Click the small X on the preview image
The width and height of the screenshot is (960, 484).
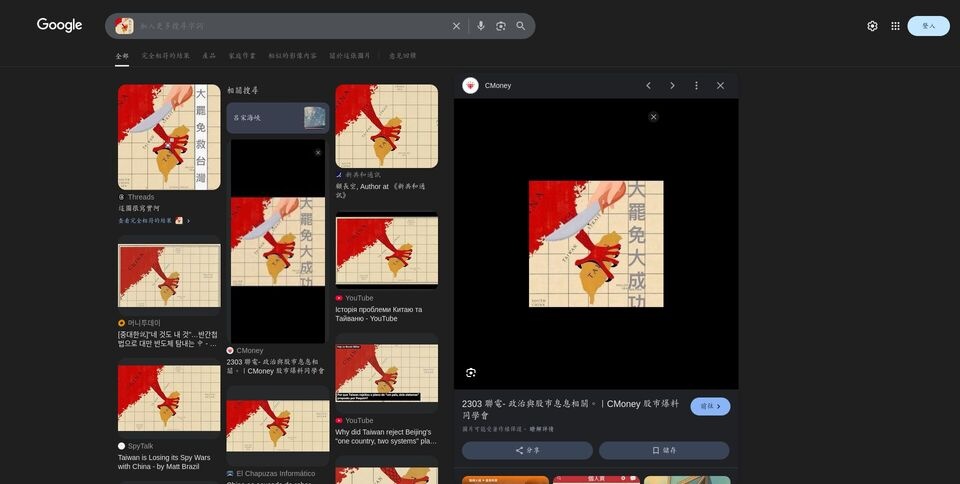pos(653,117)
